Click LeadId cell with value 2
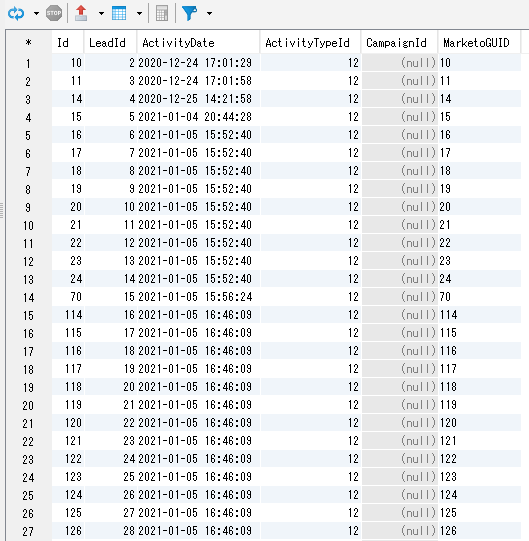Image resolution: width=529 pixels, height=541 pixels. (110, 63)
